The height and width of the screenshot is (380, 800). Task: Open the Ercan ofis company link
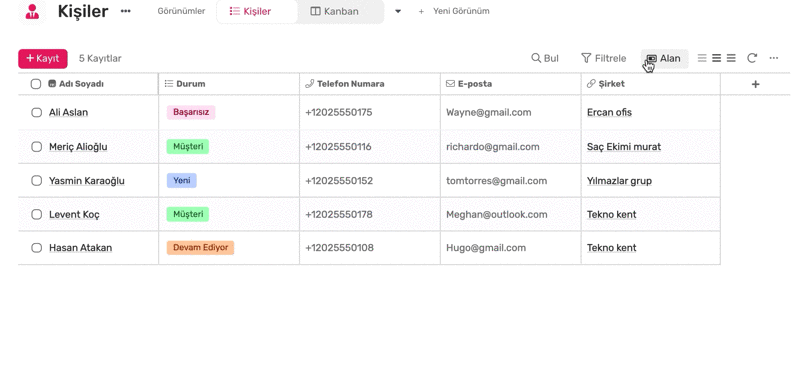609,112
